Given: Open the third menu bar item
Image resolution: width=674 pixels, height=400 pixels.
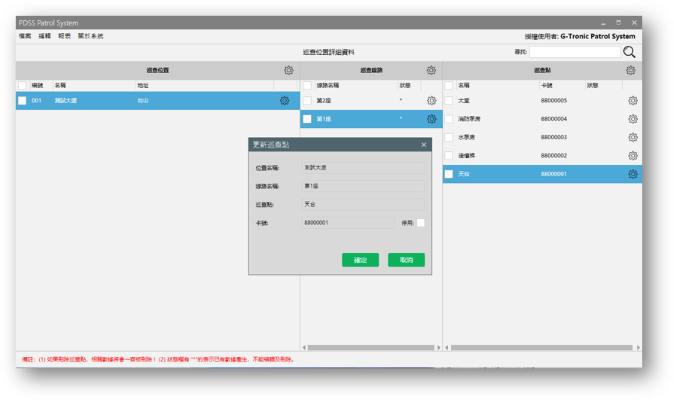Looking at the screenshot, I should point(64,36).
